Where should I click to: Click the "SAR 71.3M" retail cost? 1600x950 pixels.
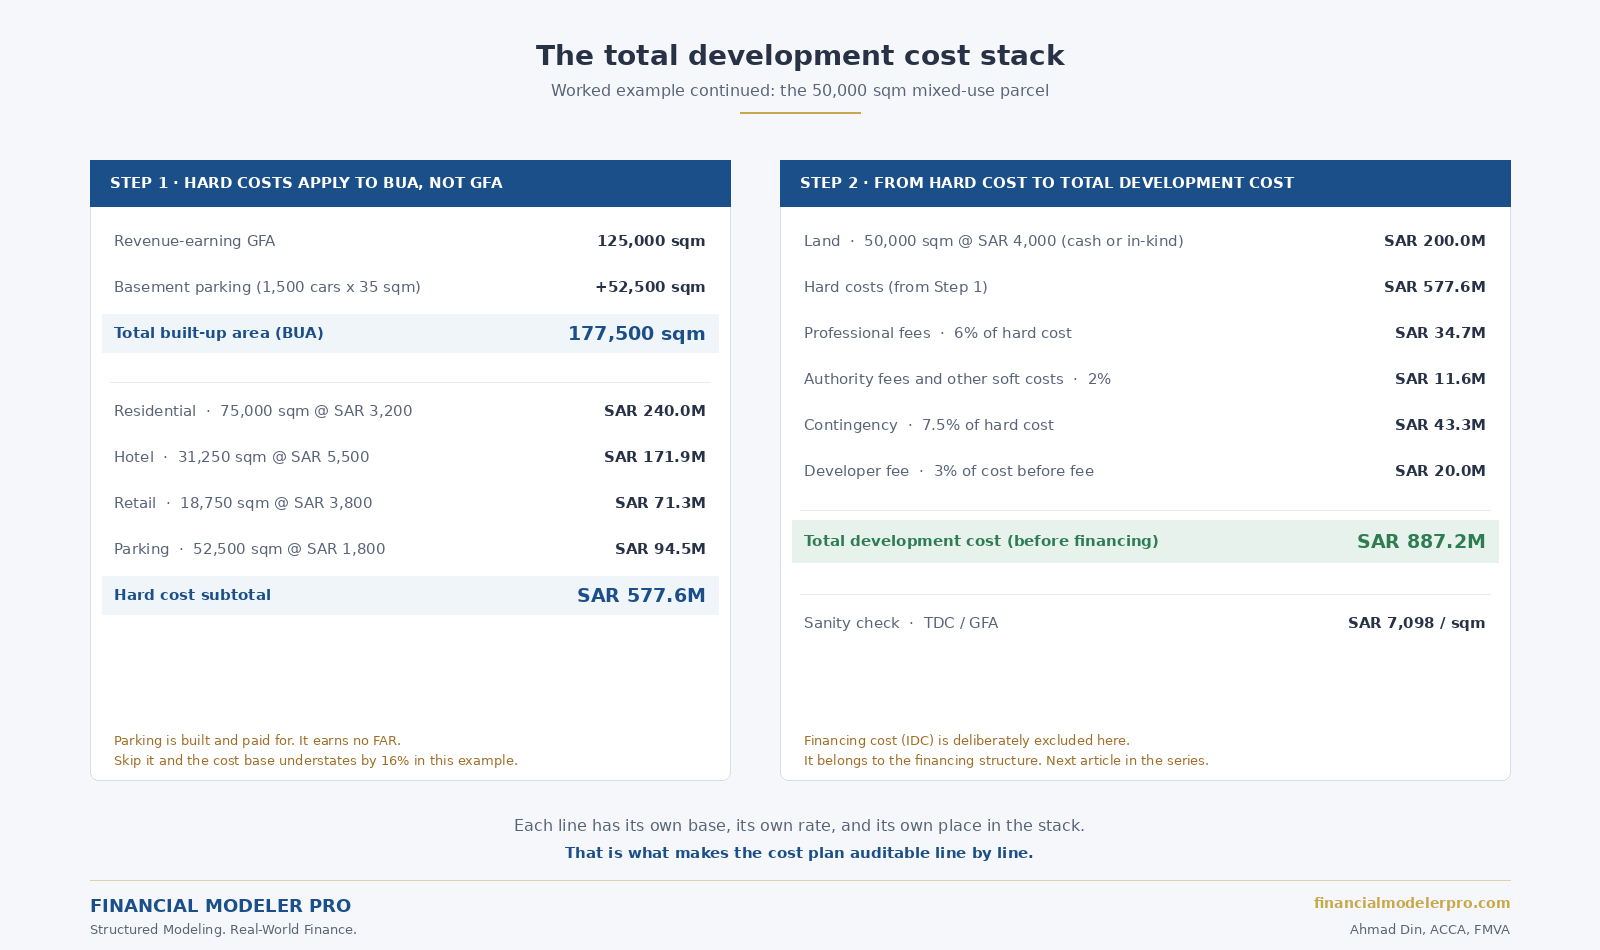click(660, 503)
